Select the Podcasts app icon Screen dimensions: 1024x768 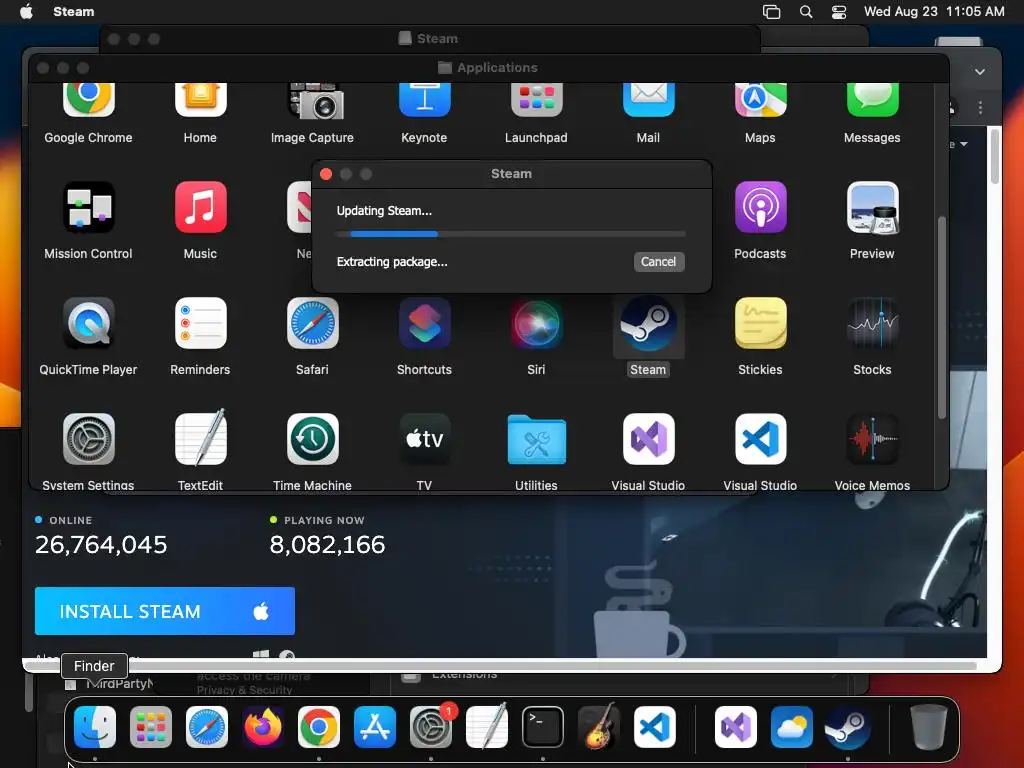760,207
